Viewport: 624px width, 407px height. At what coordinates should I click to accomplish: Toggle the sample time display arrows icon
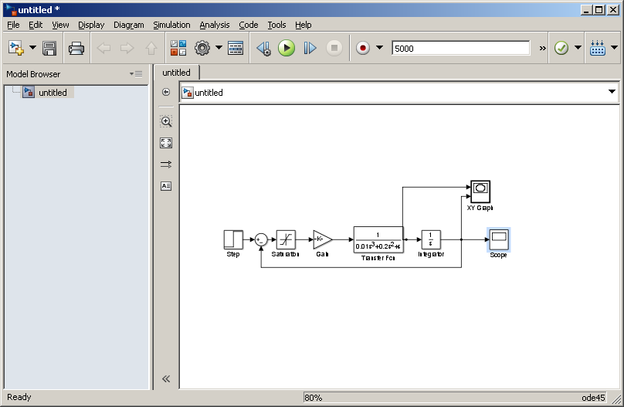[166, 164]
